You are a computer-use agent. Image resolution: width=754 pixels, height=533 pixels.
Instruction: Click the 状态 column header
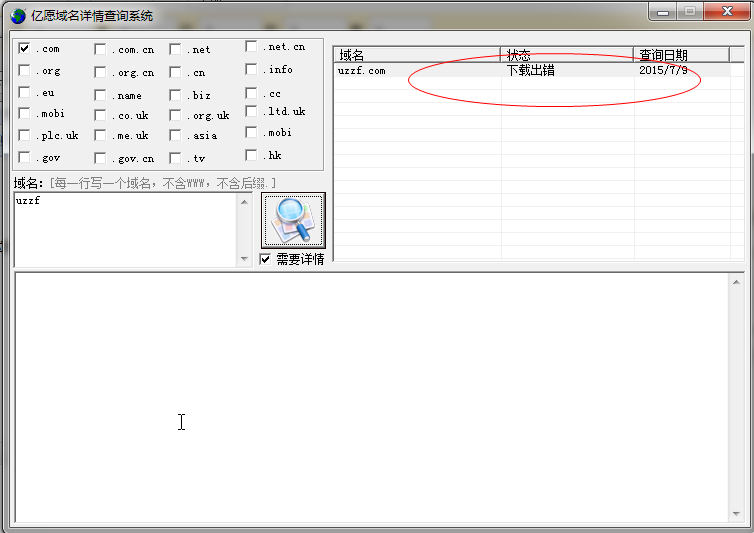pyautogui.click(x=567, y=55)
